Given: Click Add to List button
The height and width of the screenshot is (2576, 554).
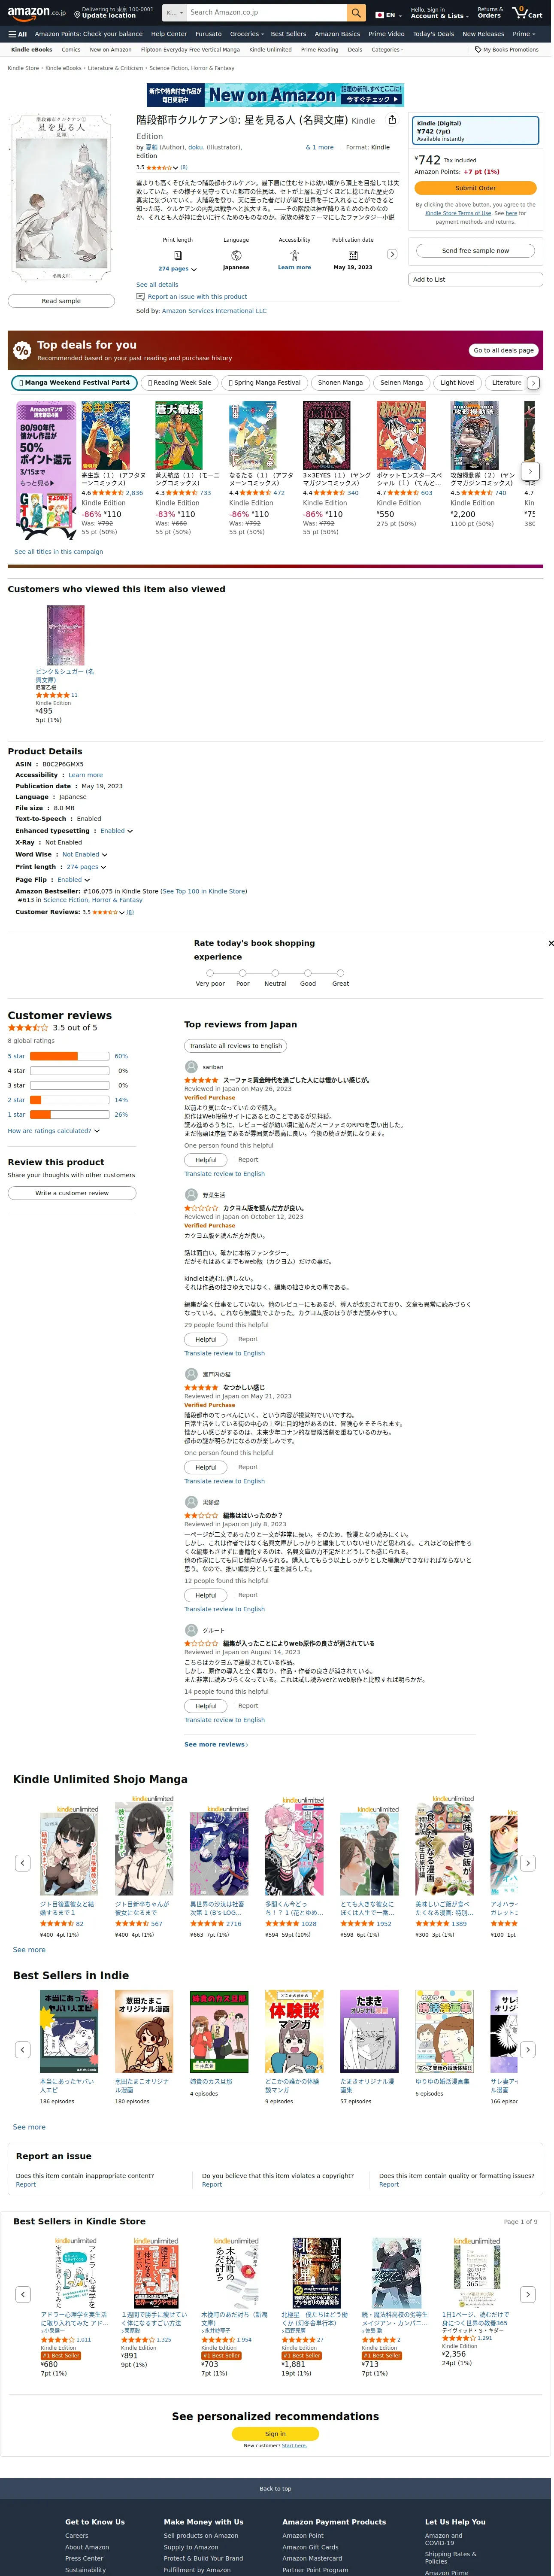Looking at the screenshot, I should tap(475, 280).
